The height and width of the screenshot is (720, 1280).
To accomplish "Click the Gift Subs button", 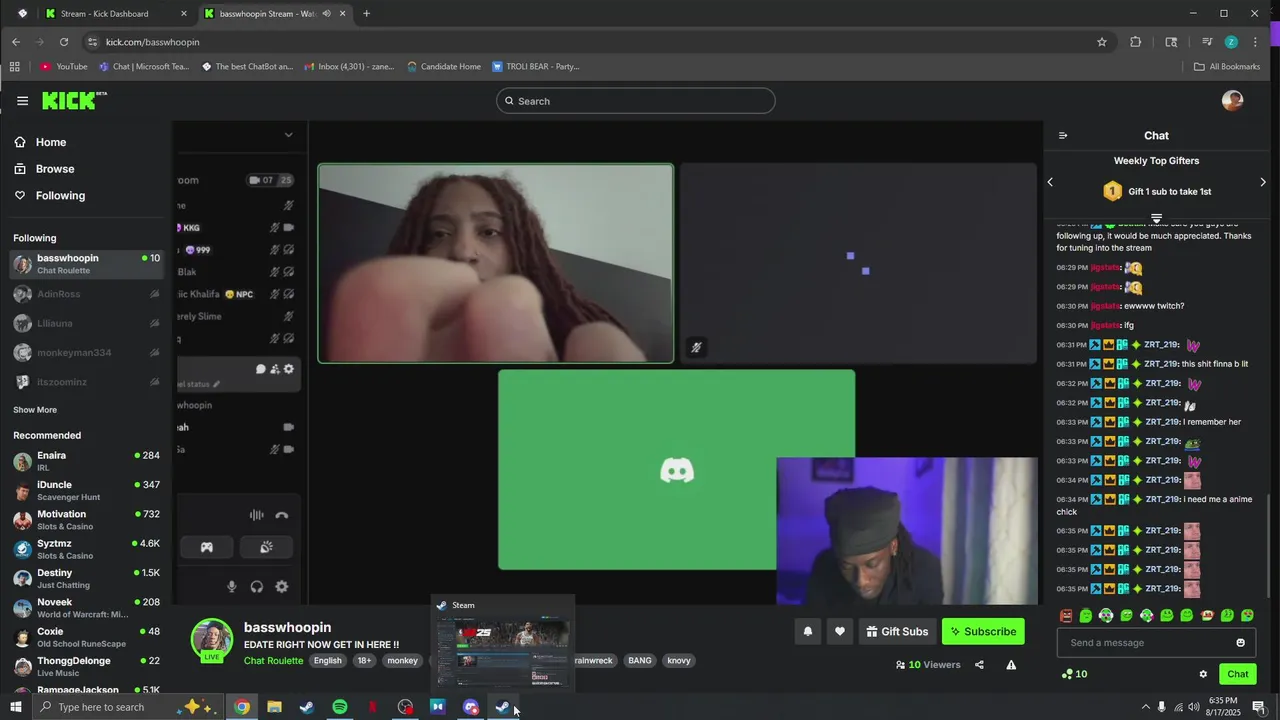I will [x=897, y=631].
